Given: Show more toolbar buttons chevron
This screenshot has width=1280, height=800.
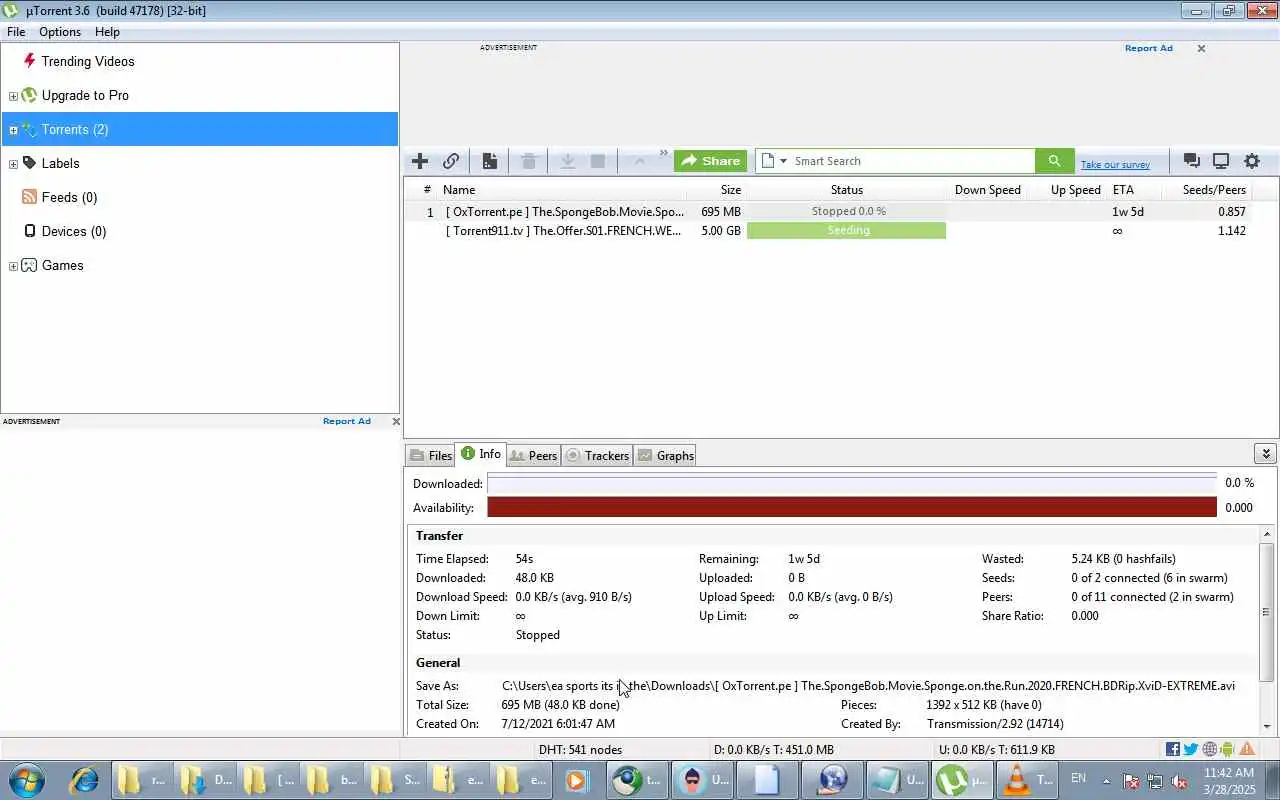Looking at the screenshot, I should tap(663, 154).
